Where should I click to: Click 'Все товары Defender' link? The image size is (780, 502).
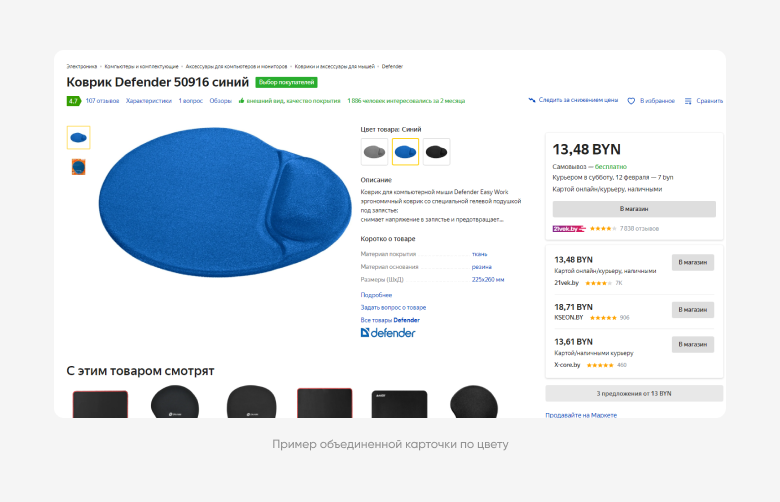(x=390, y=320)
